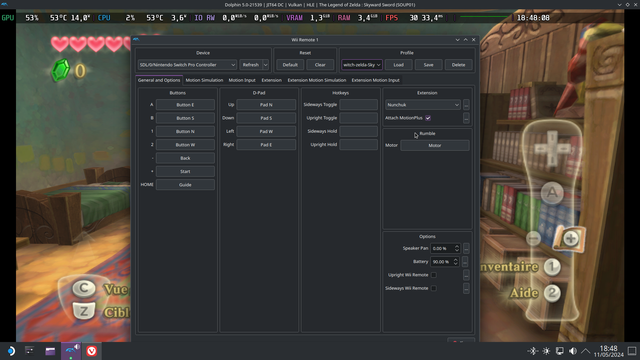This screenshot has height=360, width=640.
Task: Select the General and Options tab
Action: click(x=159, y=80)
